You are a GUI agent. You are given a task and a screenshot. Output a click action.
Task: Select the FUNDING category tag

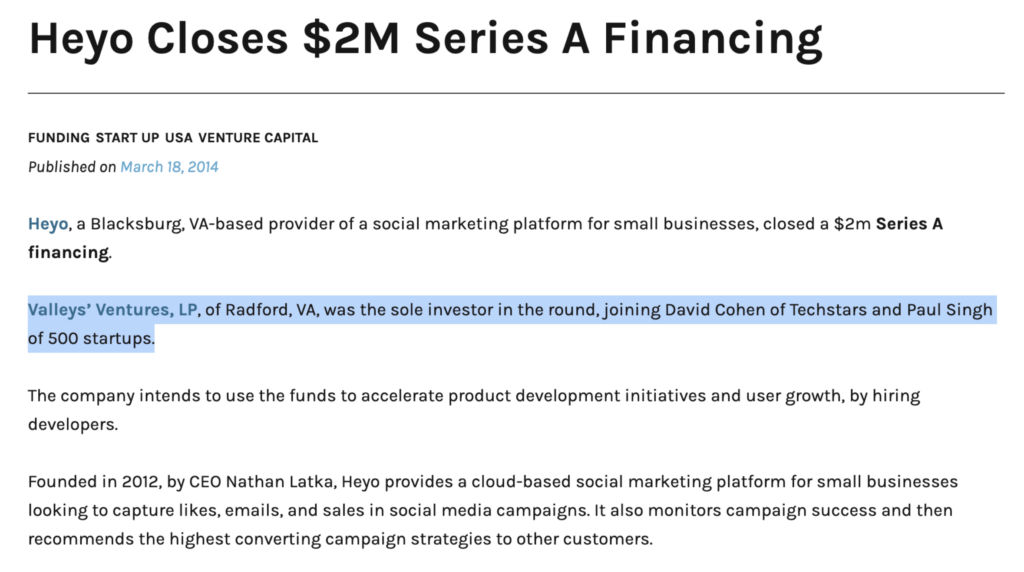(59, 138)
